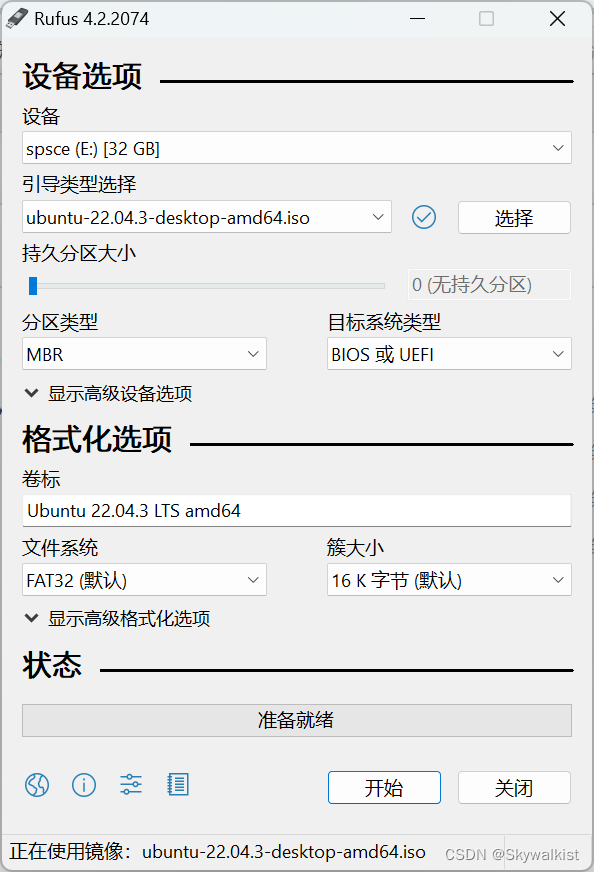Image resolution: width=594 pixels, height=872 pixels.
Task: Click the 关闭 button
Action: click(x=514, y=787)
